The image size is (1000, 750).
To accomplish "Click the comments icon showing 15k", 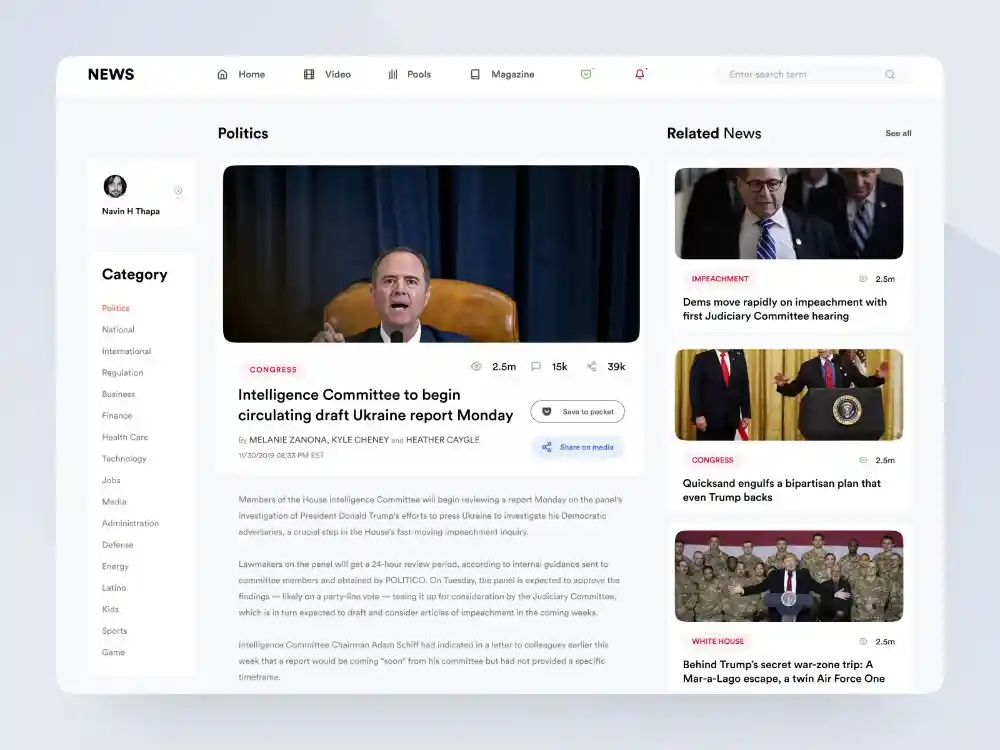I will [536, 367].
